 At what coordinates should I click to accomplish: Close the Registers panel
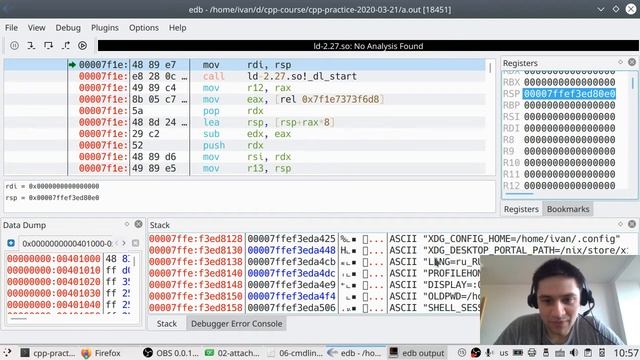tap(632, 62)
